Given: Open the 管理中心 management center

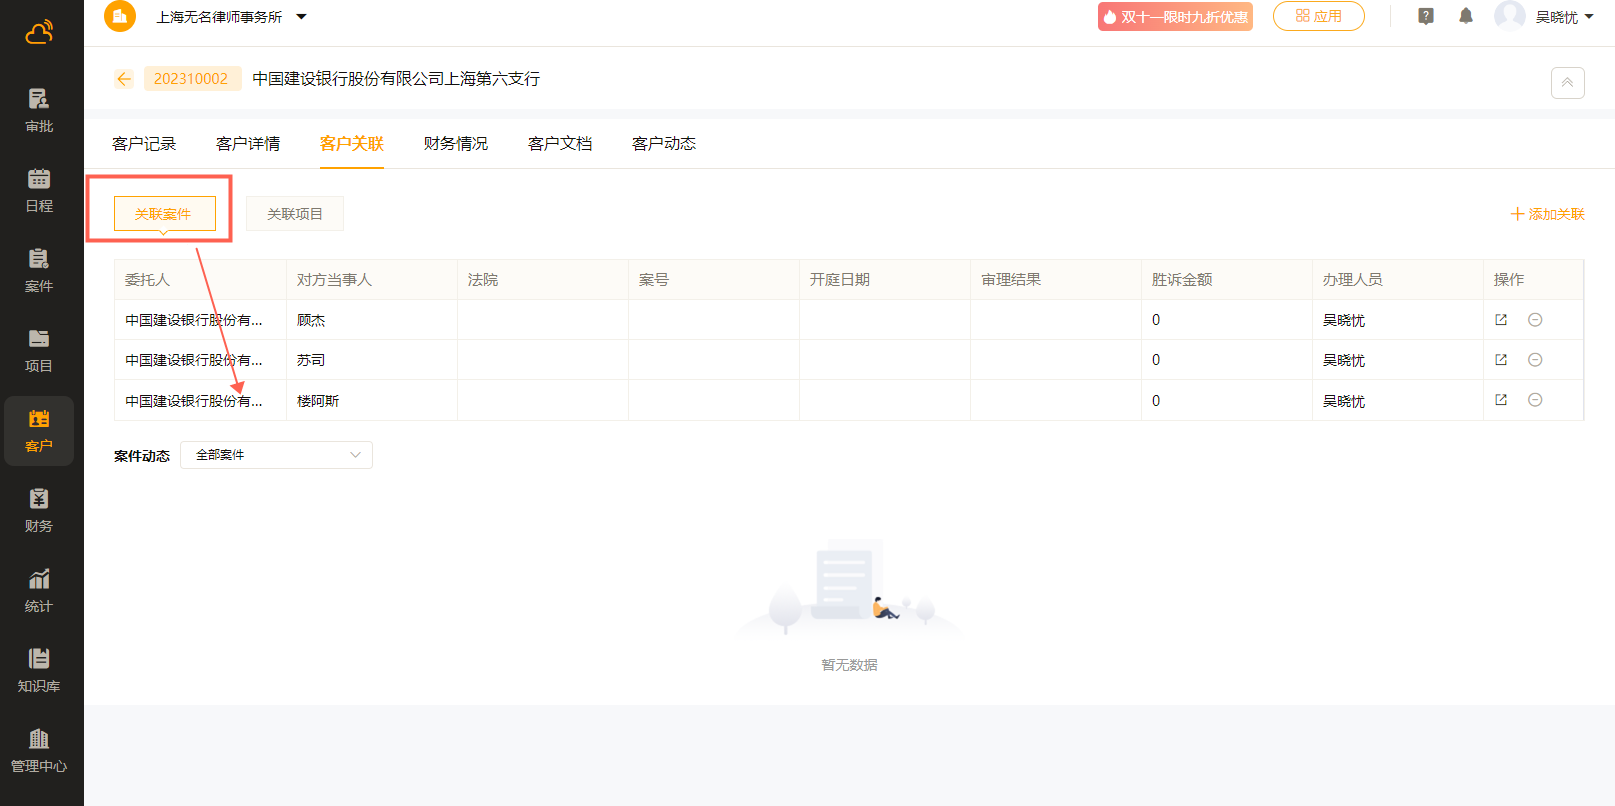Looking at the screenshot, I should 39,750.
